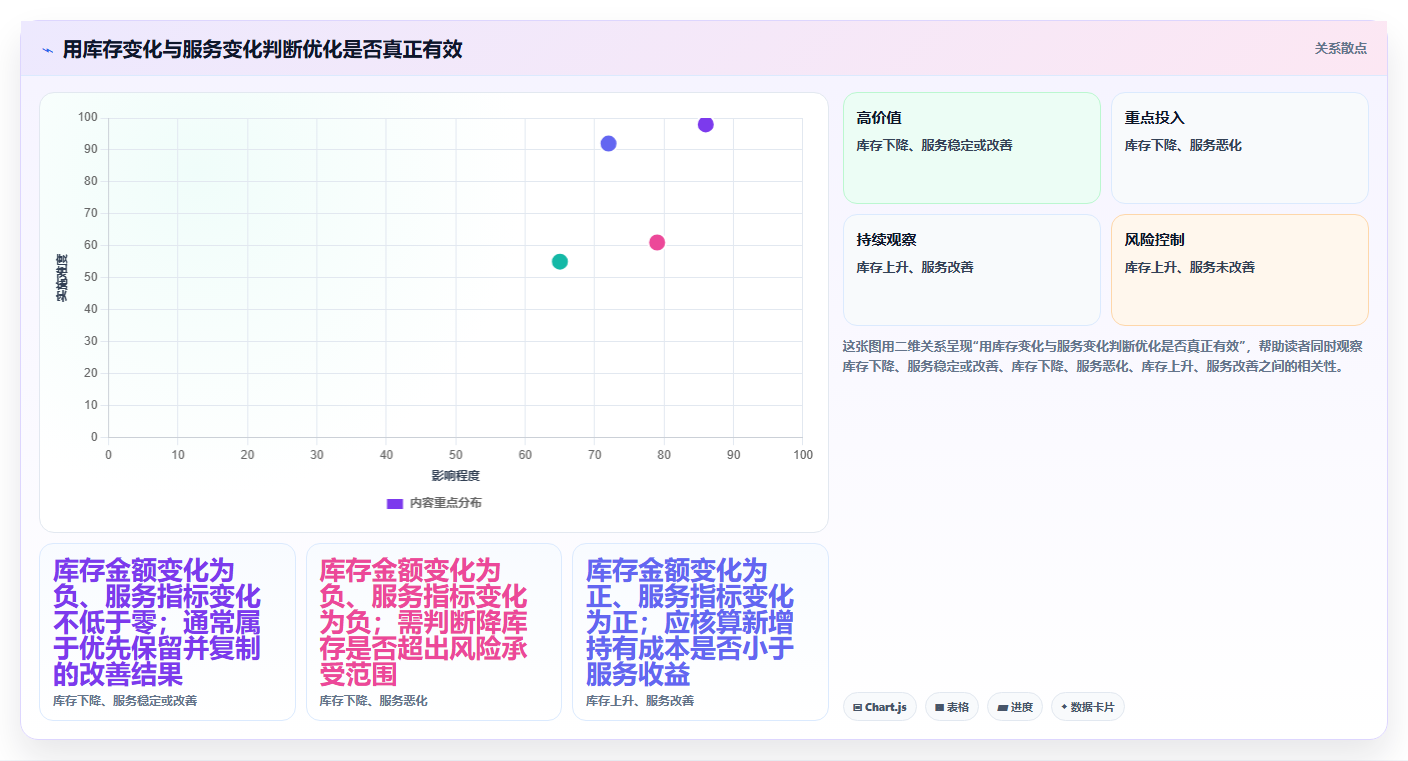Click the caption 库存上升、服务改善 under blue card

click(x=640, y=701)
